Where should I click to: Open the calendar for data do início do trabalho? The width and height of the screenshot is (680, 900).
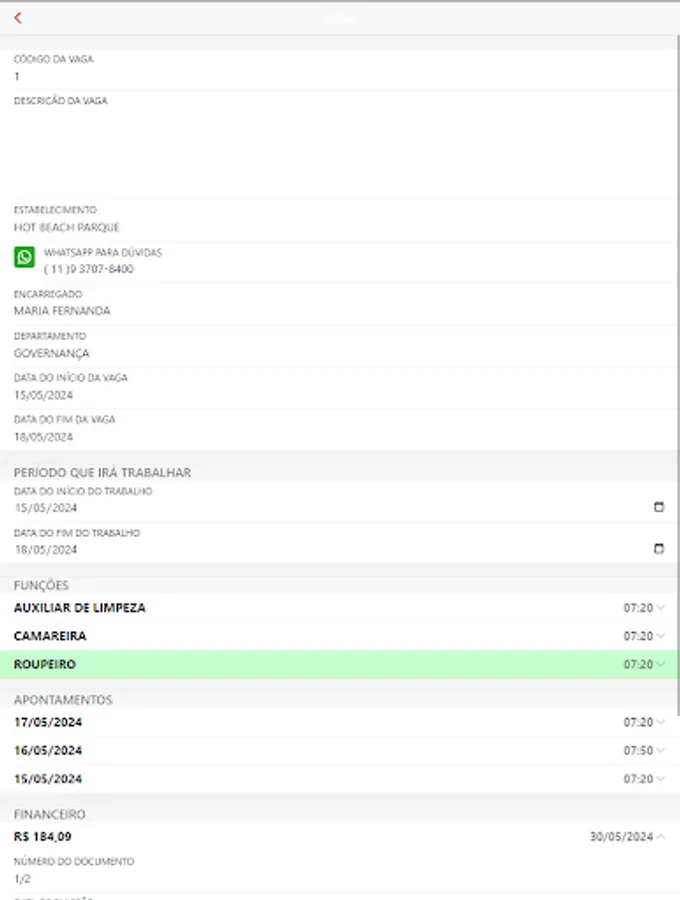(x=658, y=507)
